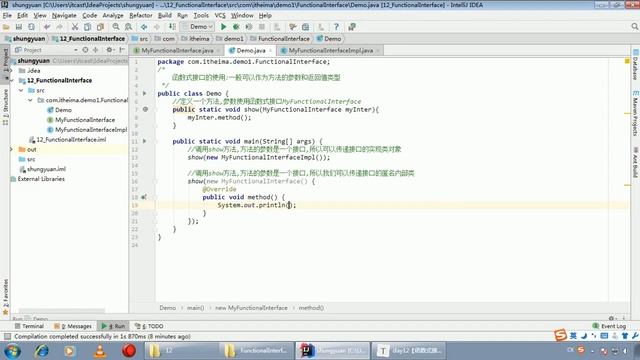Click the Stop toolbar icon
640x360 pixels.
tap(262, 27)
